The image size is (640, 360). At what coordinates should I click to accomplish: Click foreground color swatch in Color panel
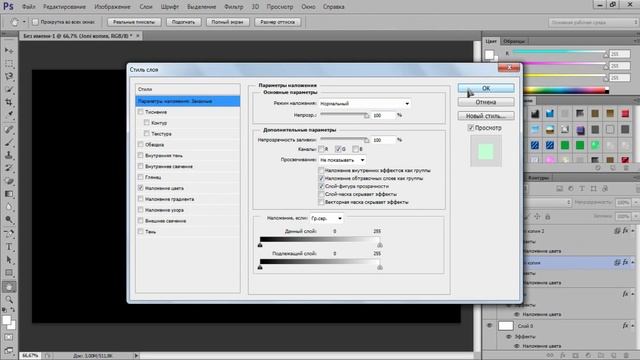pyautogui.click(x=489, y=54)
